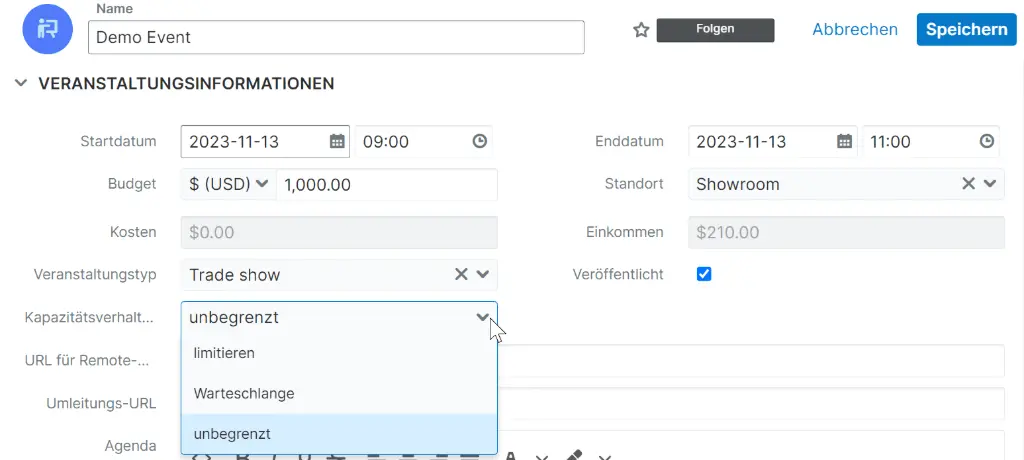Screen dimensions: 1024x460
Task: Click the Speichern button
Action: pos(967,29)
